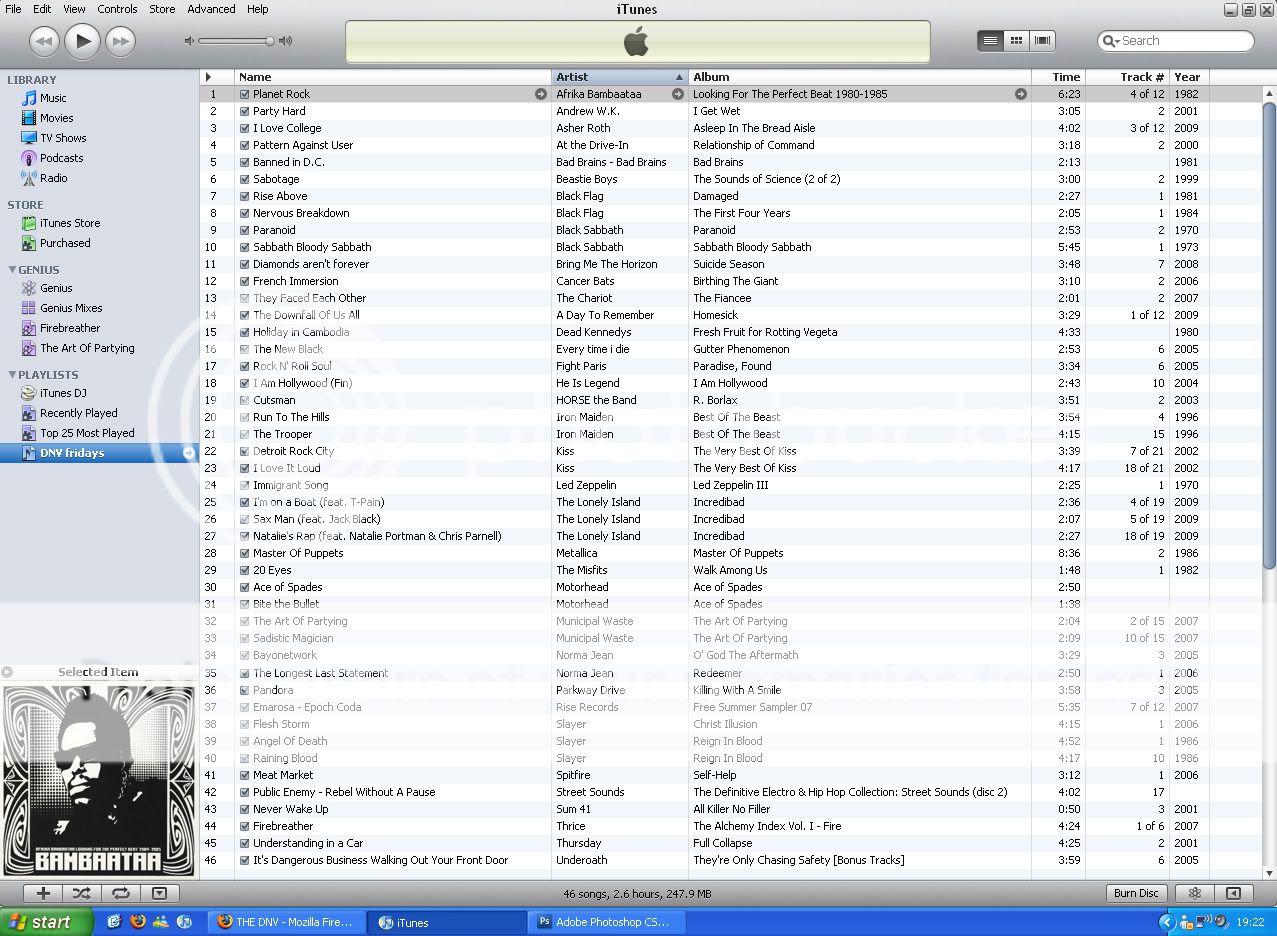Viewport: 1277px width, 936px height.
Task: Skip to the next track
Action: coord(120,41)
